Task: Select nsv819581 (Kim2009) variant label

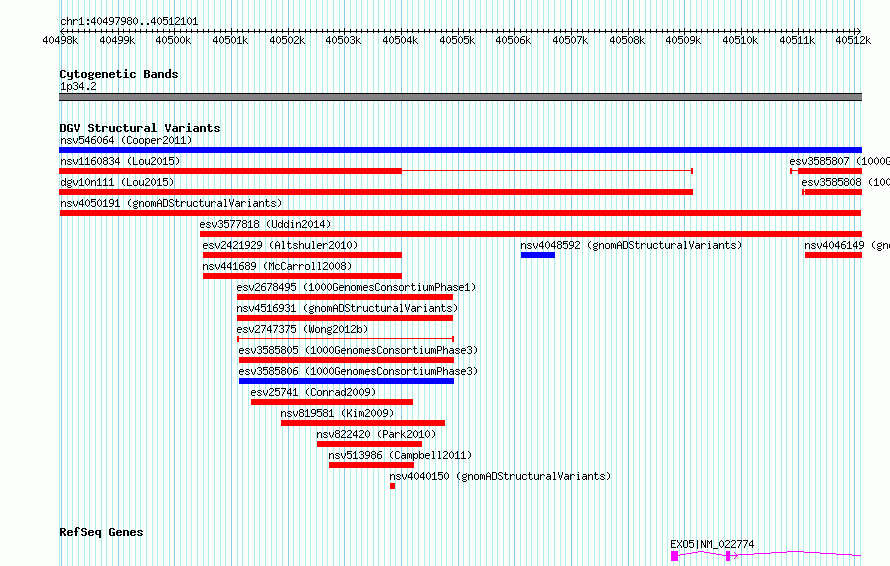Action: tap(337, 413)
